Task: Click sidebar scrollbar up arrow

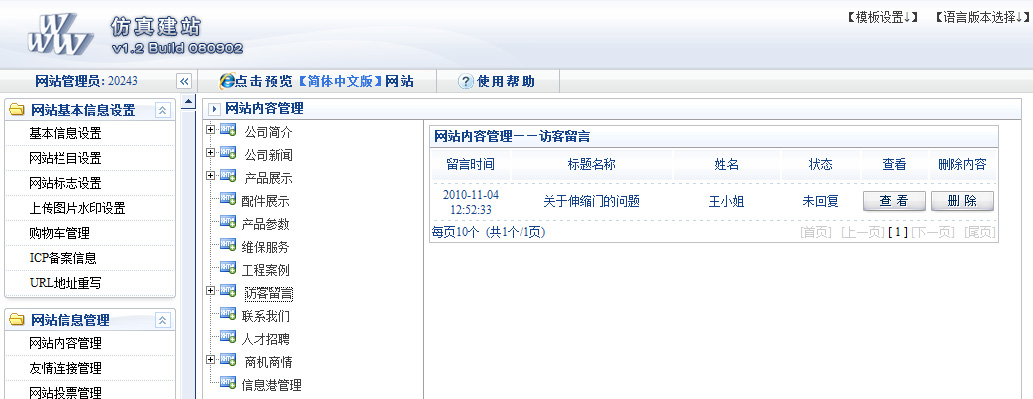Action: pos(188,101)
